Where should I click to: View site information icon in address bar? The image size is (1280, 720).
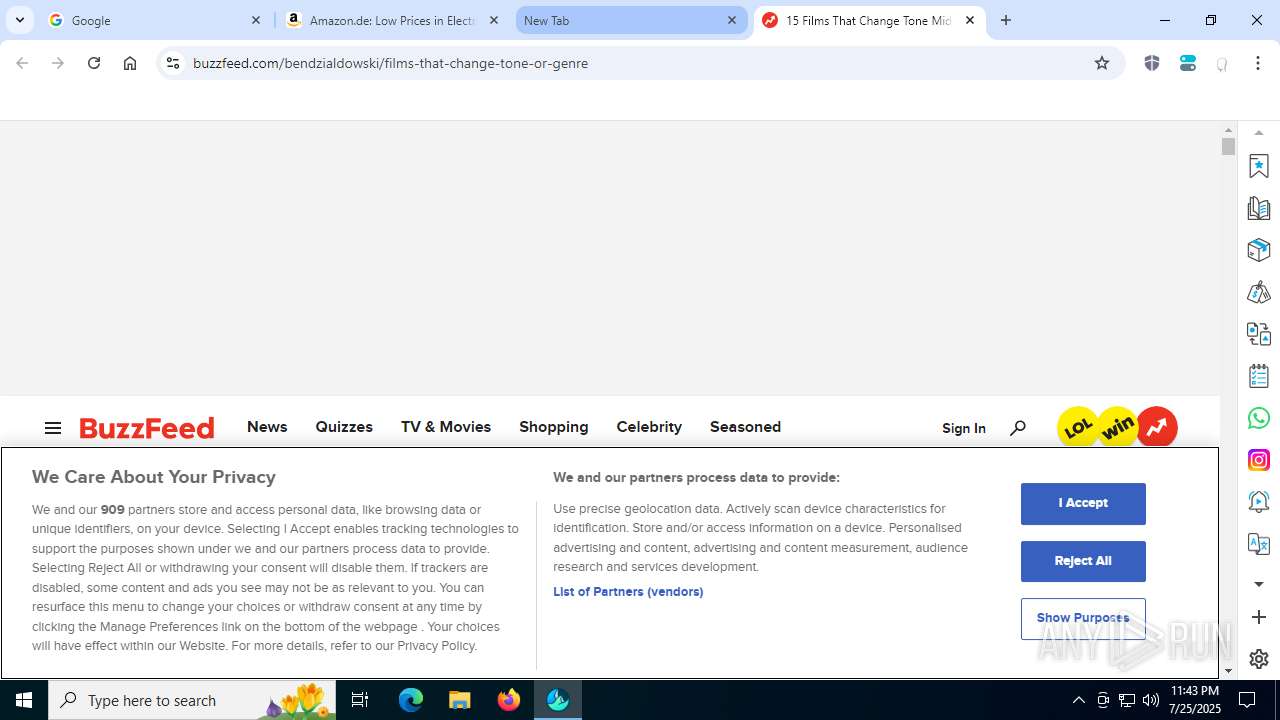[172, 63]
